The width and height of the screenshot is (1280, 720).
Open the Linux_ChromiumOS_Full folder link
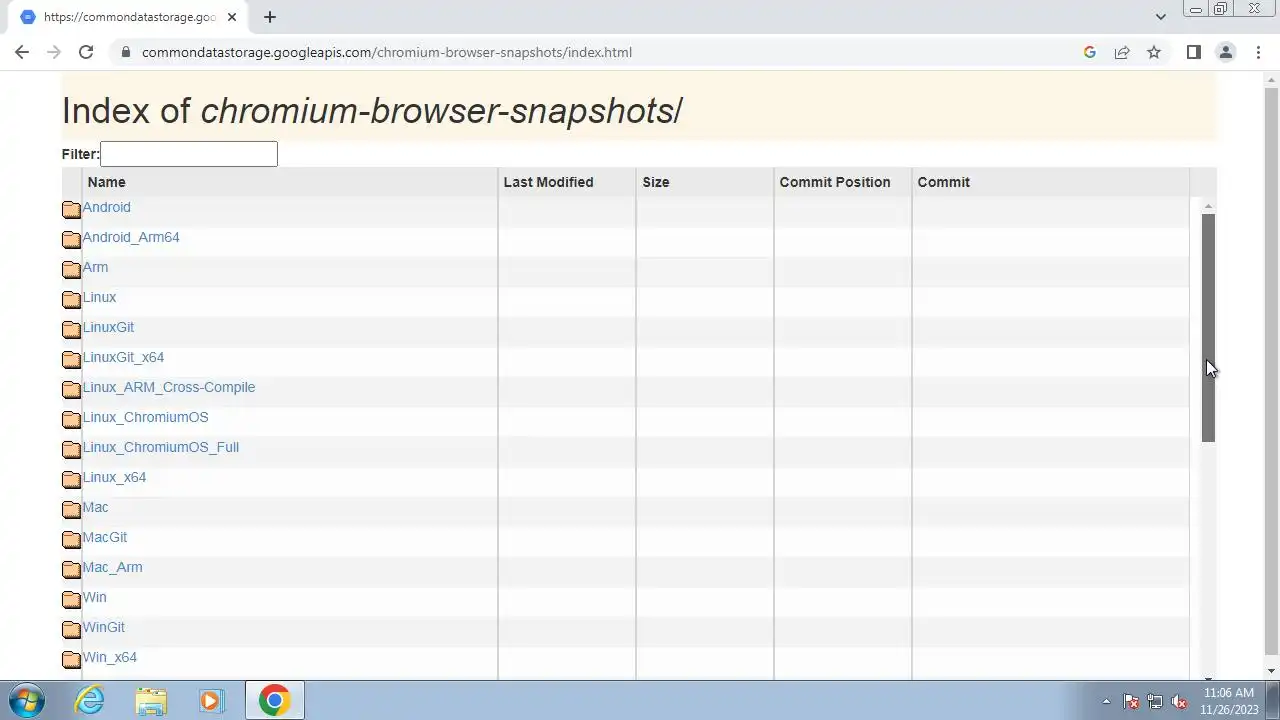click(x=161, y=447)
